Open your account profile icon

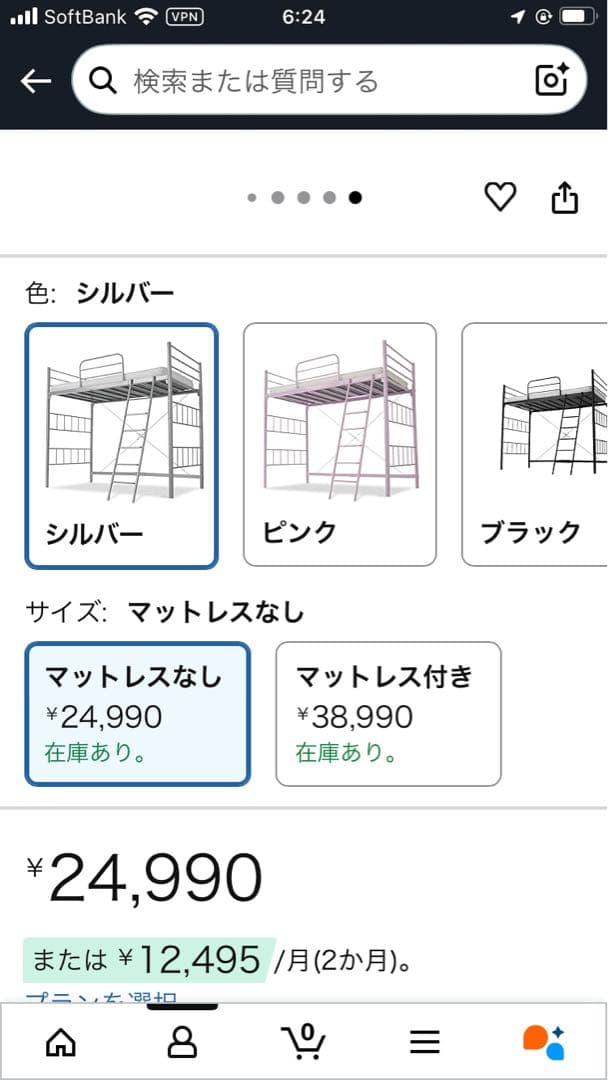pyautogui.click(x=182, y=1043)
